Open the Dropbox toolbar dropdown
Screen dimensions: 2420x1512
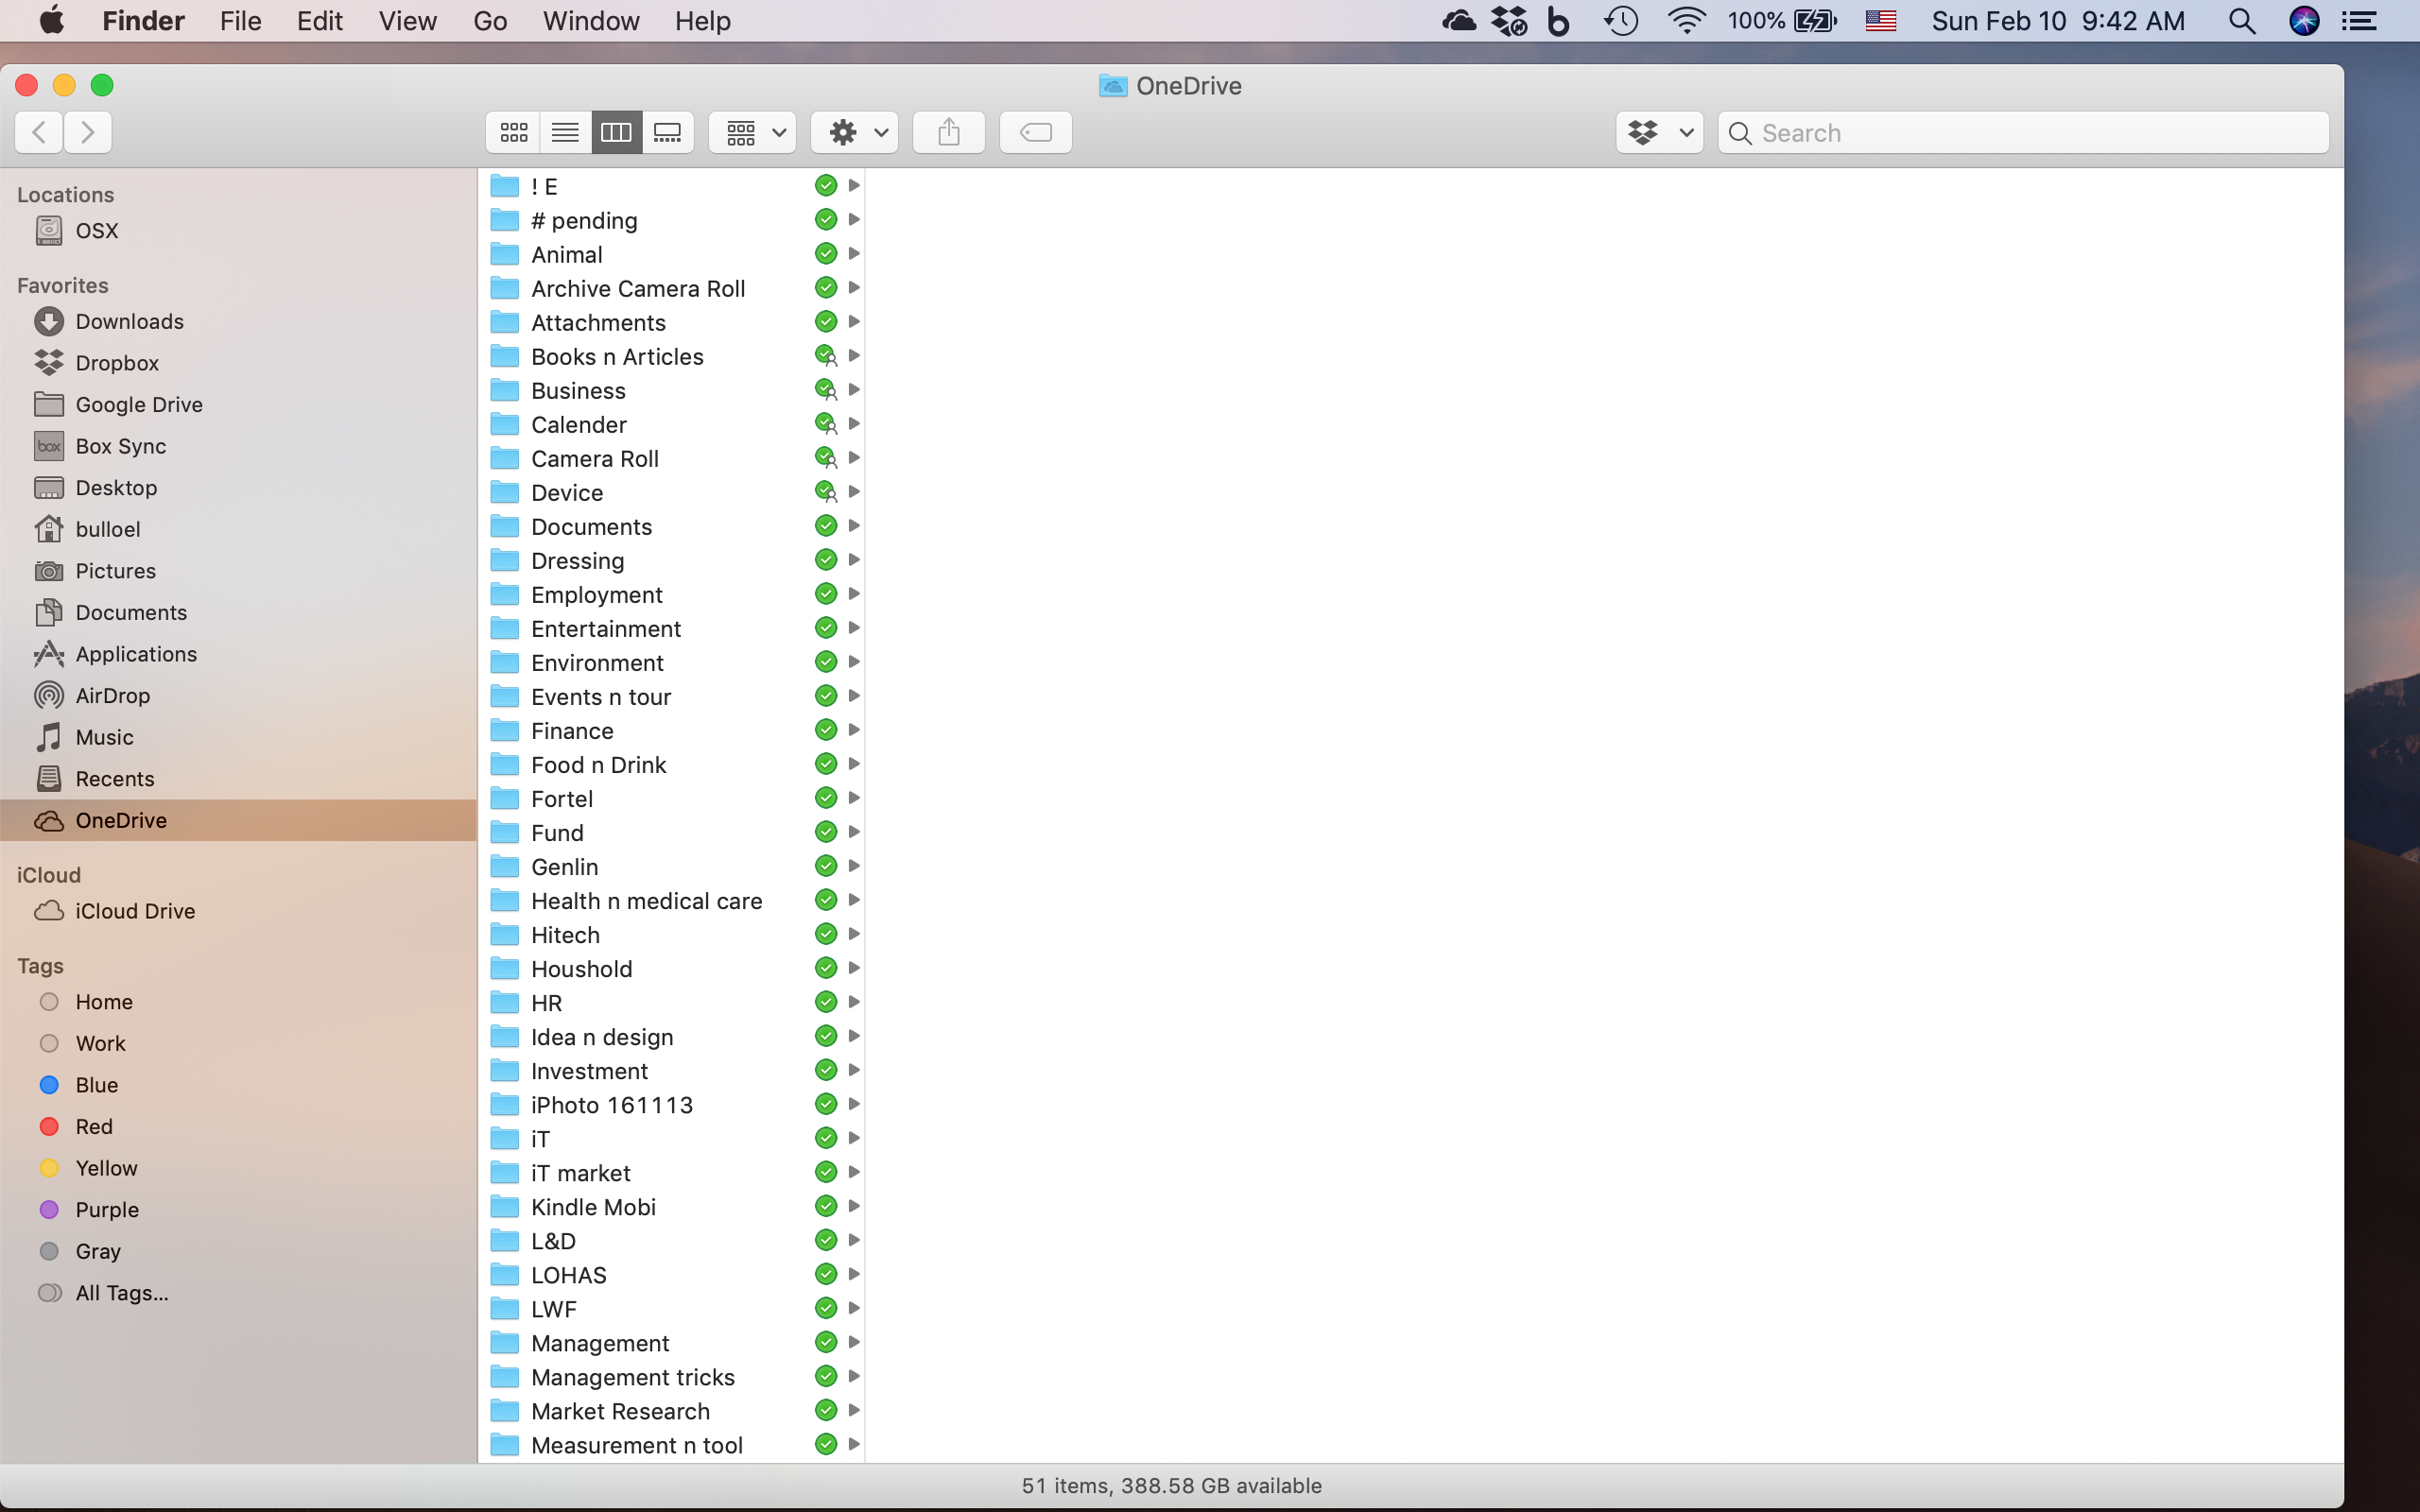click(1659, 132)
